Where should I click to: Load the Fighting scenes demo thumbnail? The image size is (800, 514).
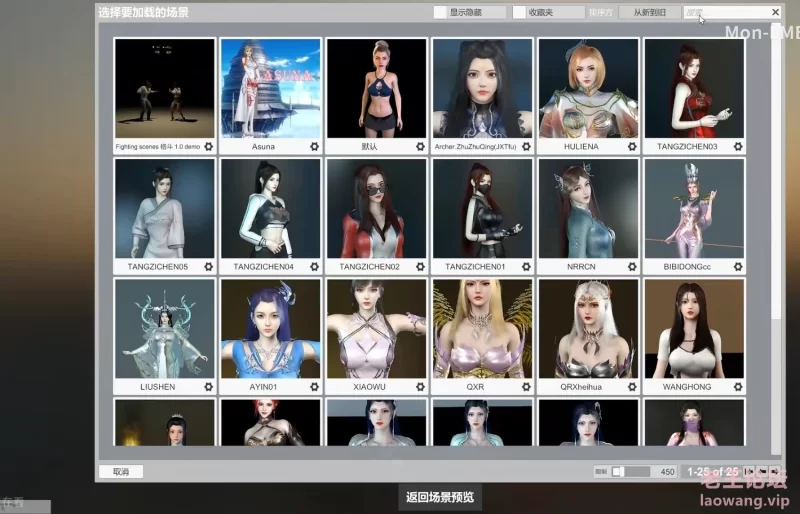(165, 88)
